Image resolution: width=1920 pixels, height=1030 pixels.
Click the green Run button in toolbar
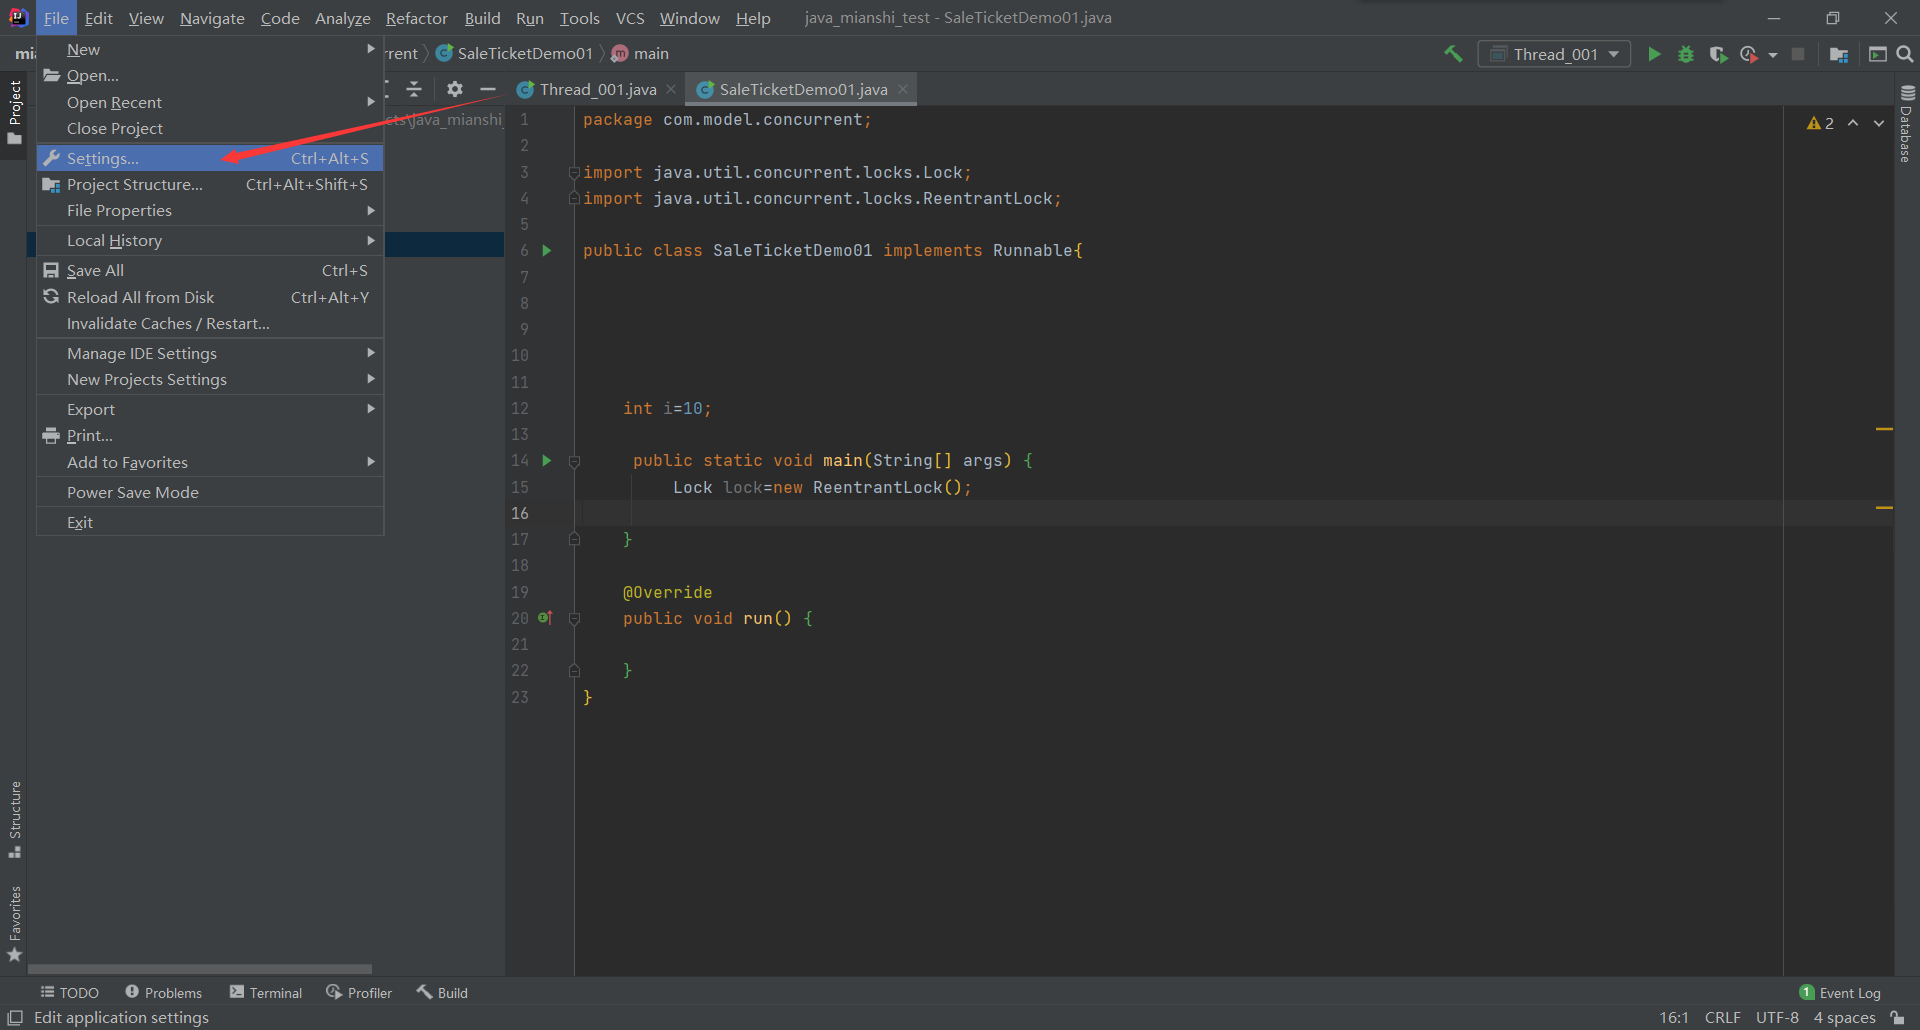pyautogui.click(x=1654, y=54)
